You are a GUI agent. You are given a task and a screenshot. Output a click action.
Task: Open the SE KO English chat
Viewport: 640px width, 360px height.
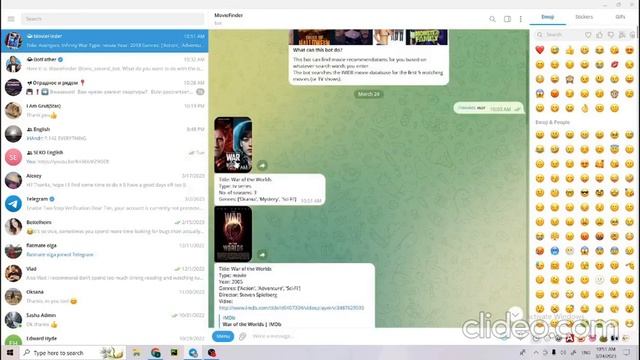click(x=104, y=157)
